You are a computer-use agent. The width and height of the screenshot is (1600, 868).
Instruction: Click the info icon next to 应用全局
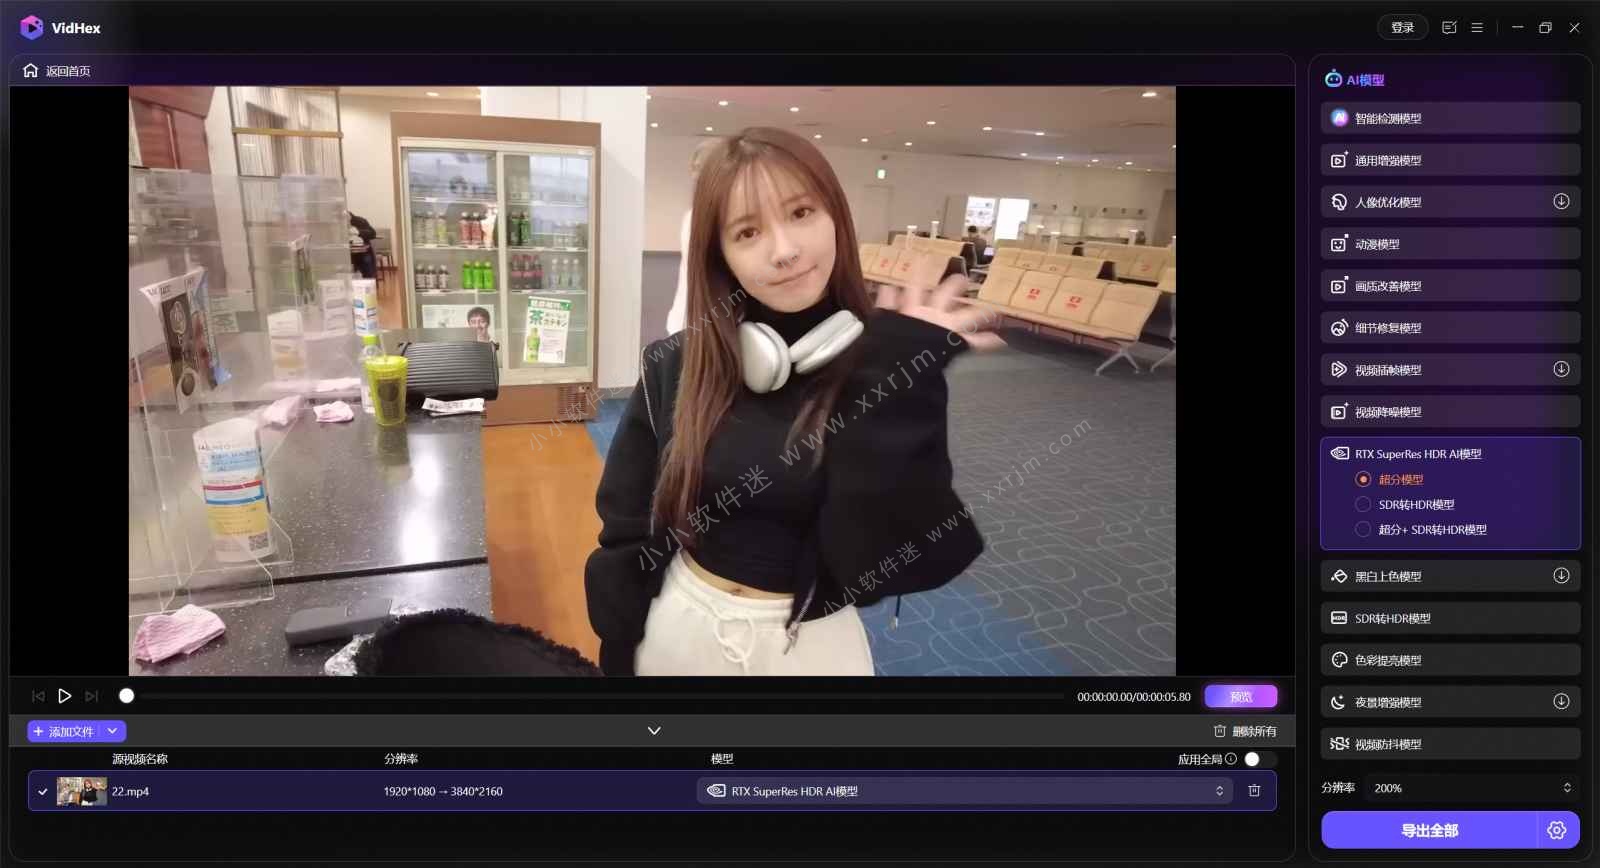coord(1231,759)
